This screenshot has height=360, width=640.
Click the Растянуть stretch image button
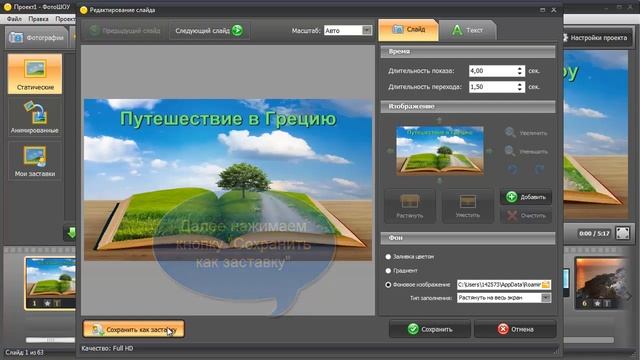coord(410,206)
